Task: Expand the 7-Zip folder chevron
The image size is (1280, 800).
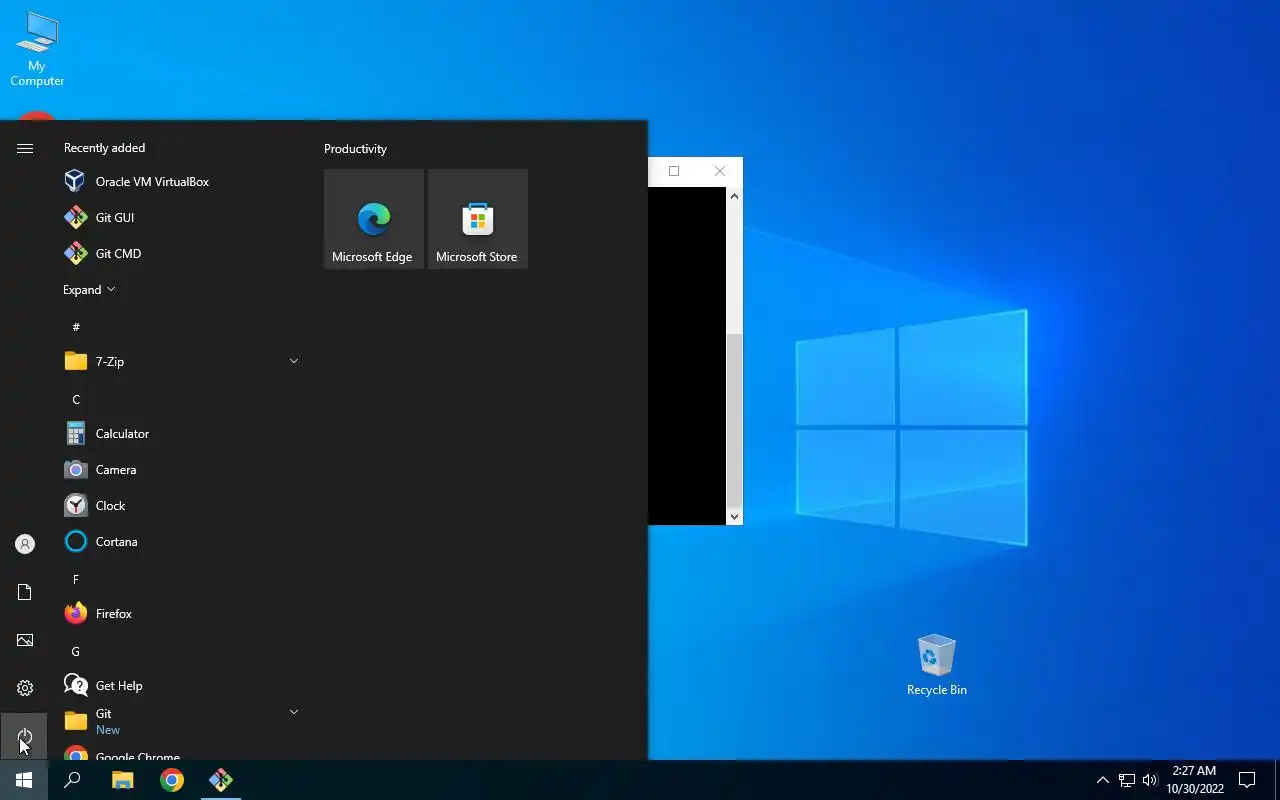Action: 293,361
